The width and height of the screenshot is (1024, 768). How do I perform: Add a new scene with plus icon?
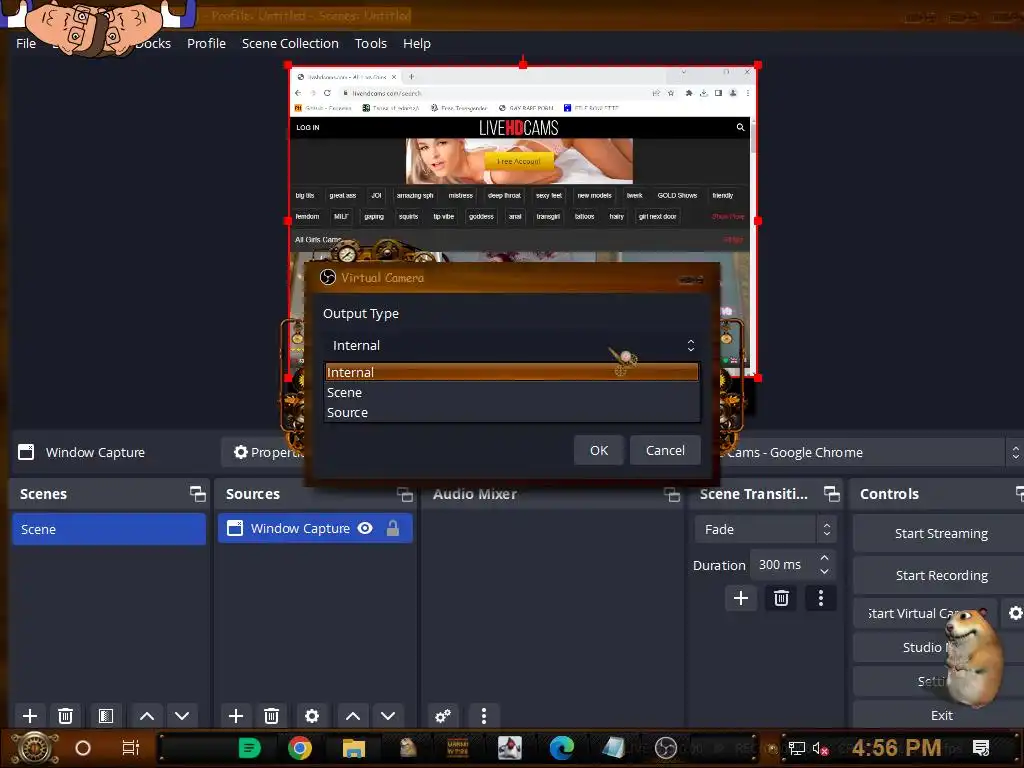click(29, 716)
